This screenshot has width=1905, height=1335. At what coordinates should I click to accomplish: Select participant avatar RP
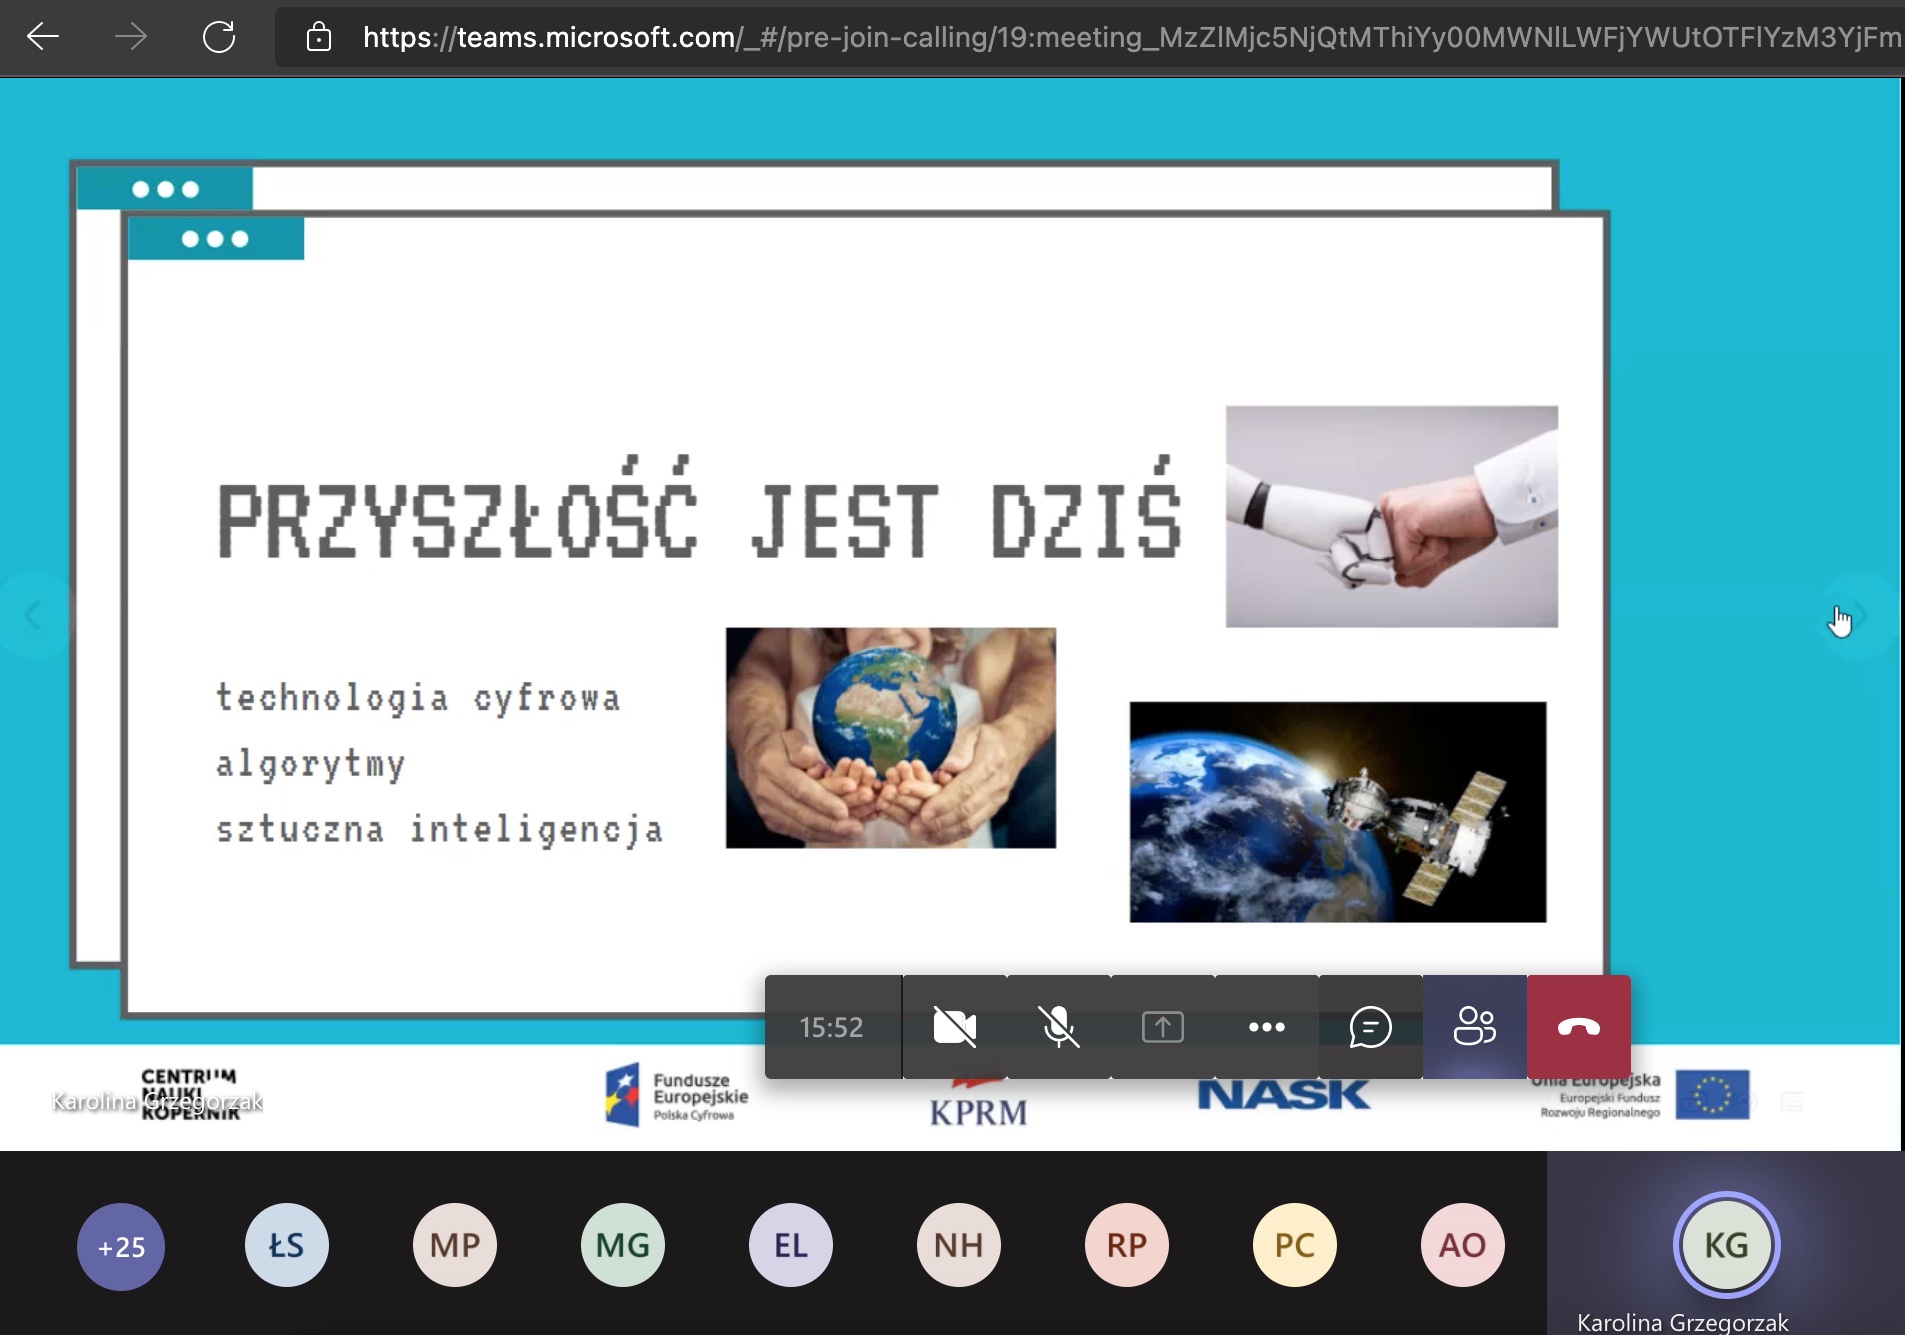tap(1127, 1245)
